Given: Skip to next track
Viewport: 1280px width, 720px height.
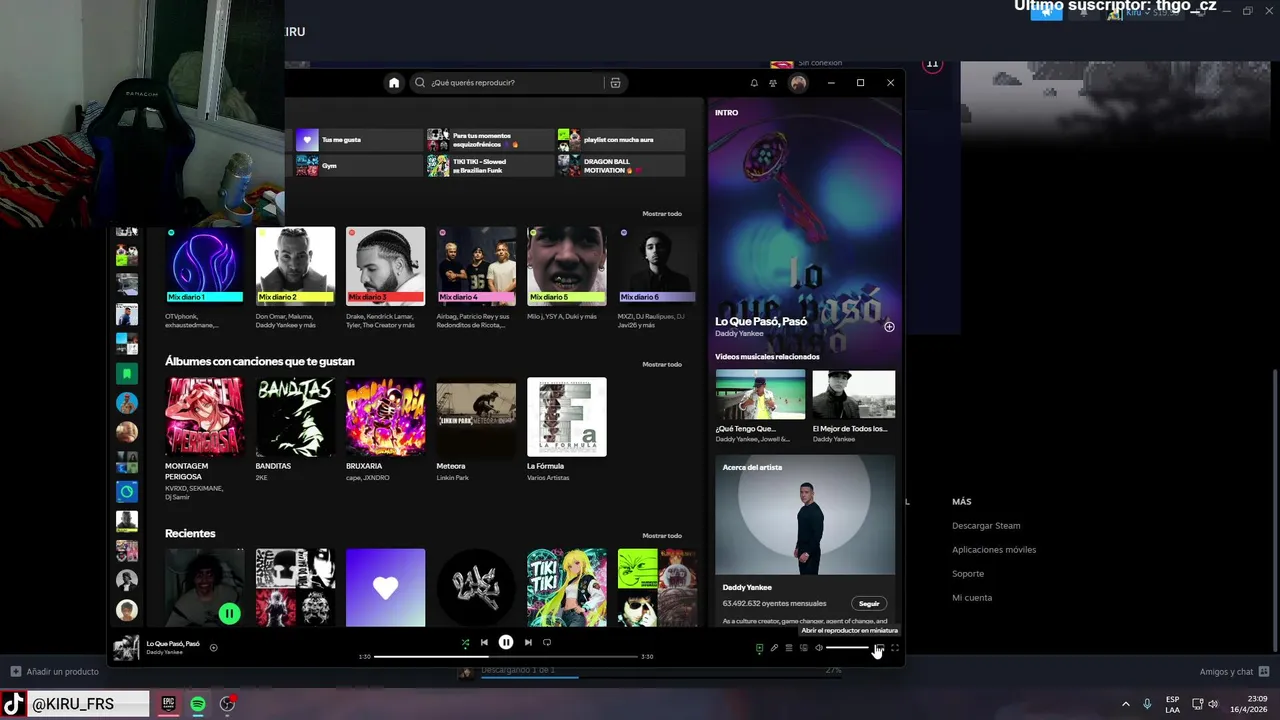Looking at the screenshot, I should pyautogui.click(x=528, y=642).
